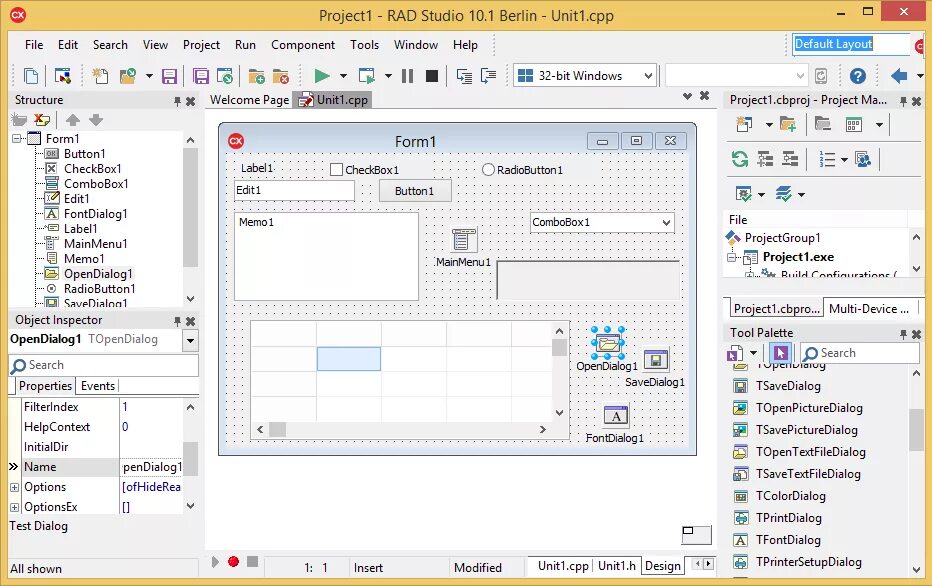Viewport: 932px width, 586px height.
Task: Click the Play Macro triangle icon
Action: (x=215, y=562)
